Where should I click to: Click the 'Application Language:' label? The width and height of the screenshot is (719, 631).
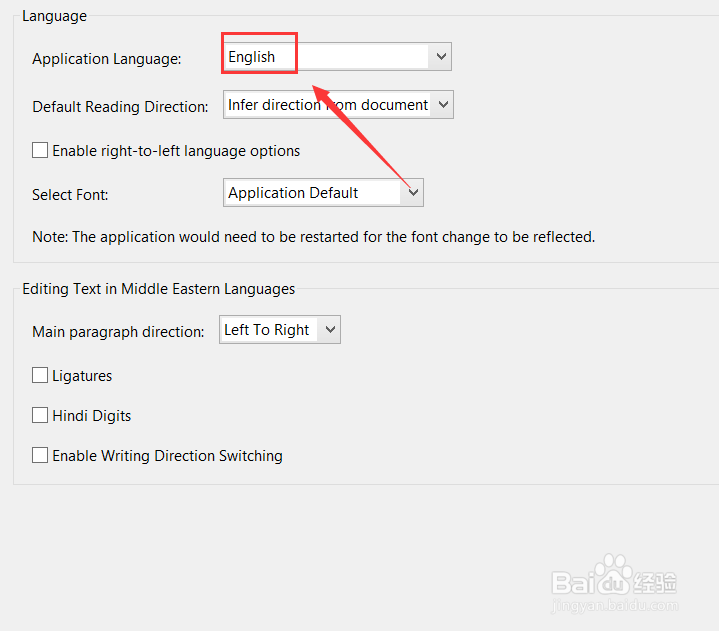coord(107,59)
